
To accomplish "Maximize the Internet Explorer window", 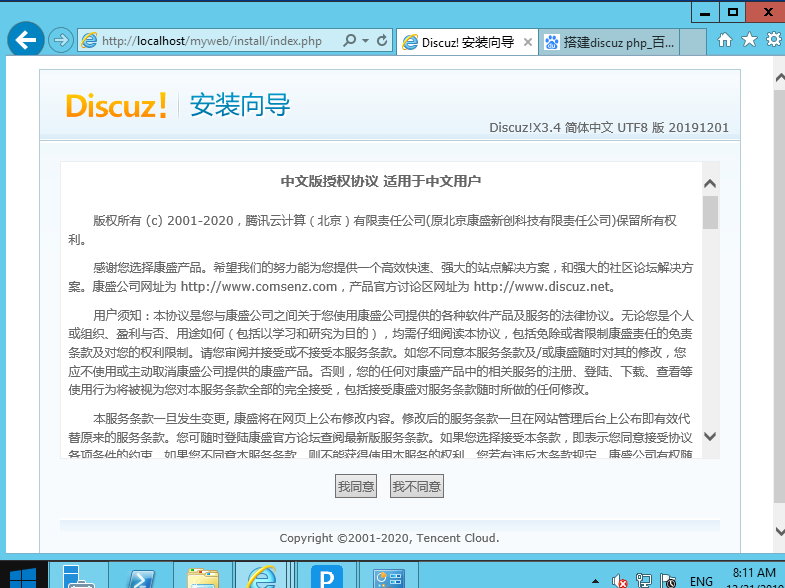I will [x=732, y=12].
